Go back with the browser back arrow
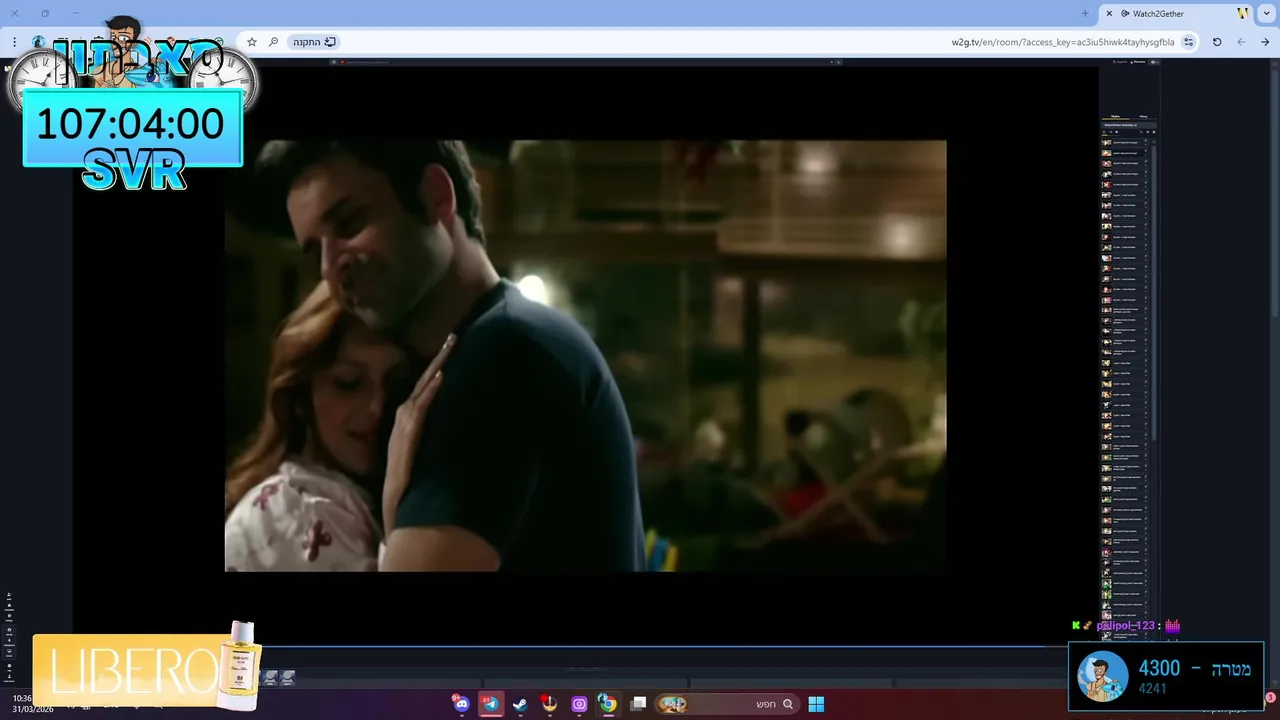 click(1265, 42)
